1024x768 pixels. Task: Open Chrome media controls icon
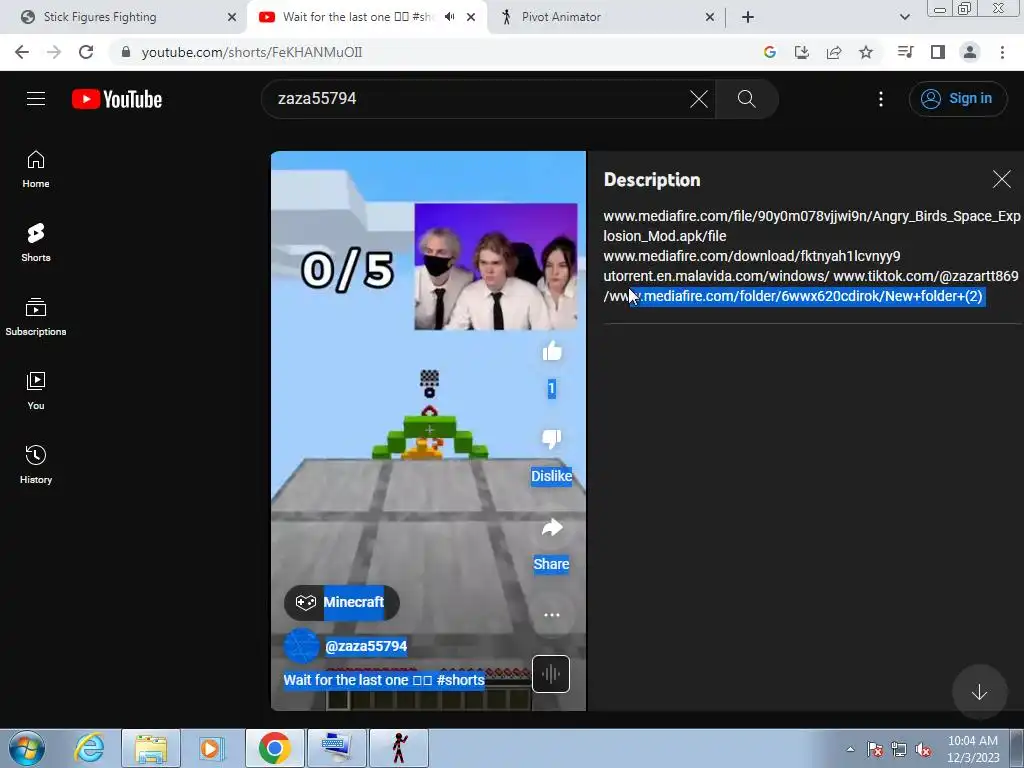[905, 52]
